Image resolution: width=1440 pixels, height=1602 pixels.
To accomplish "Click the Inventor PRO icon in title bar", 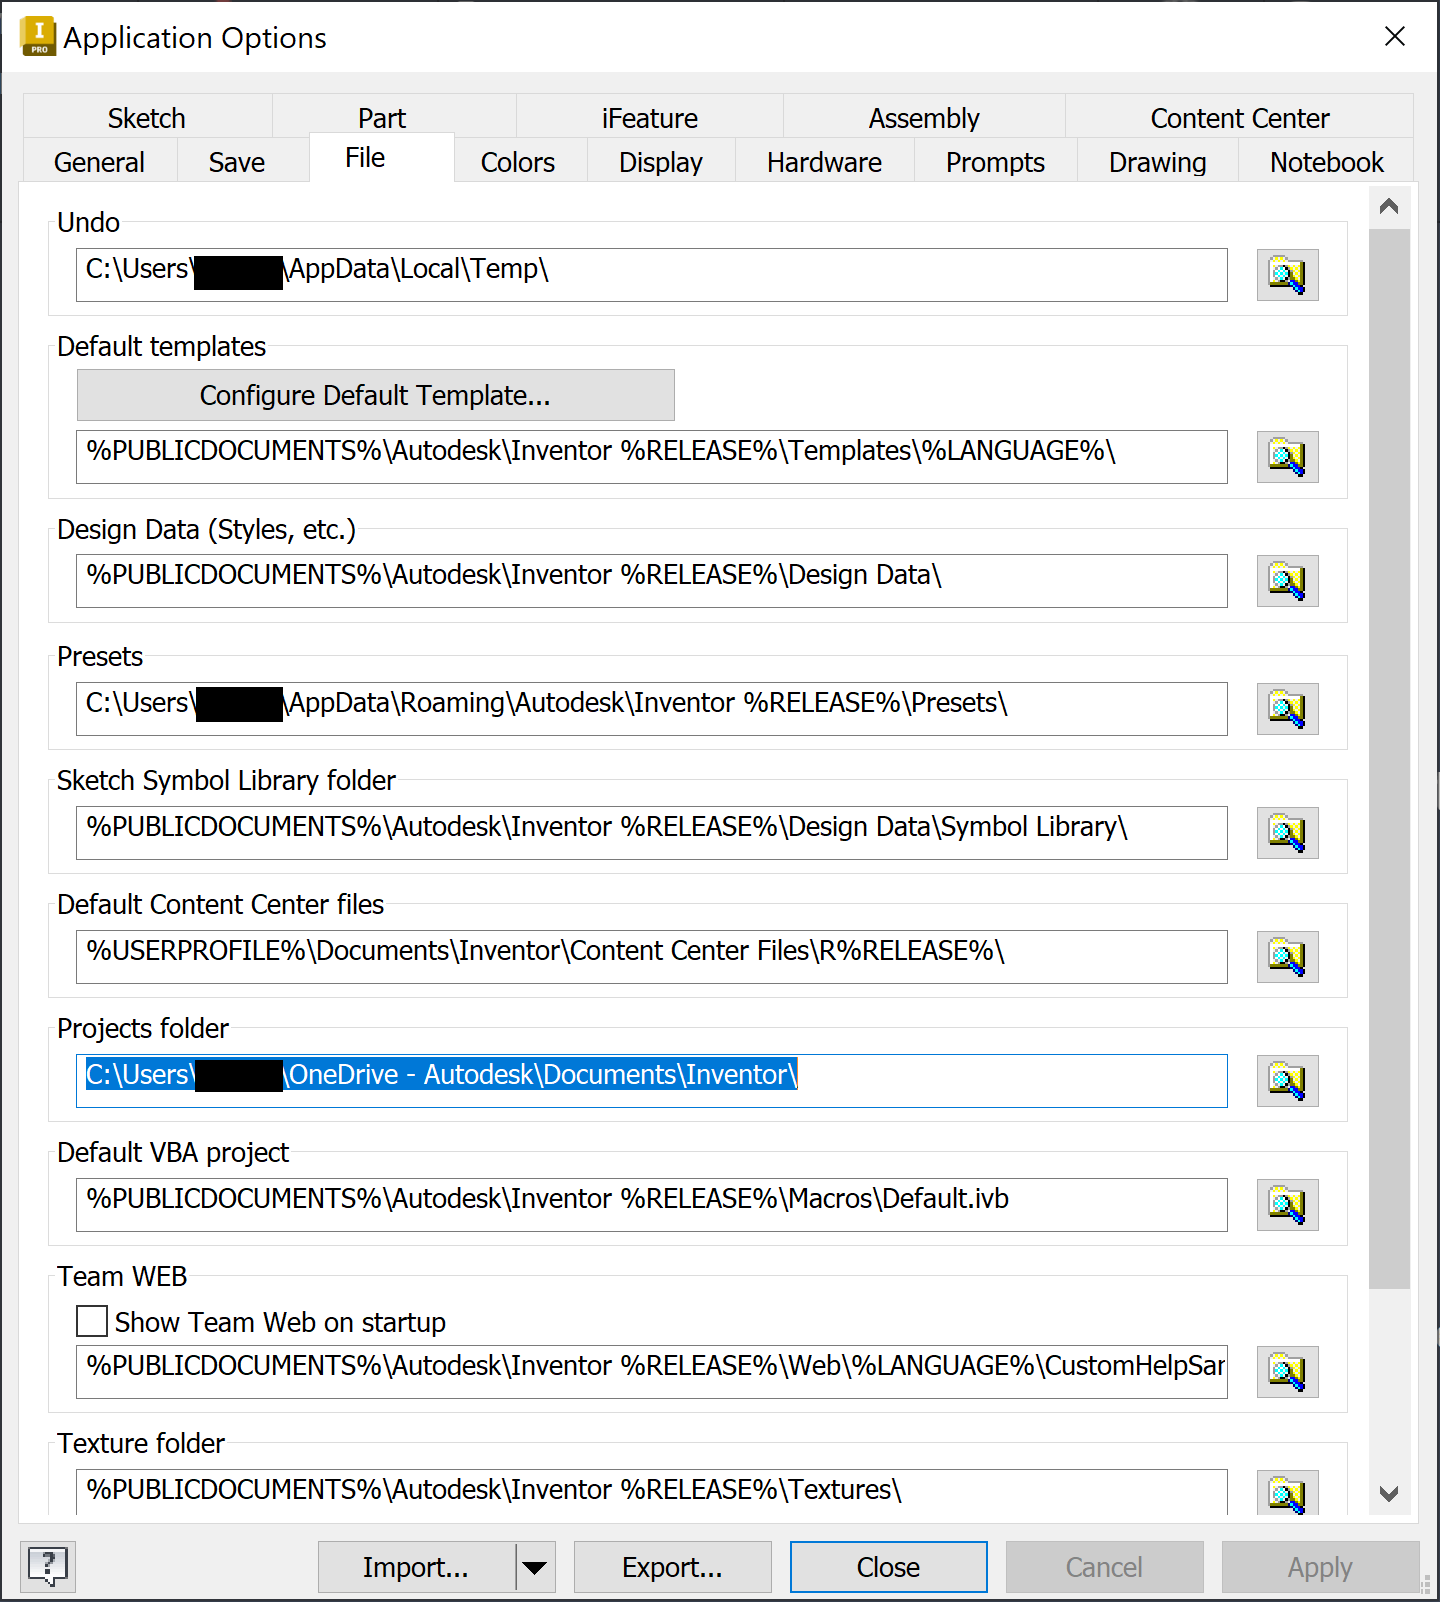I will (38, 37).
